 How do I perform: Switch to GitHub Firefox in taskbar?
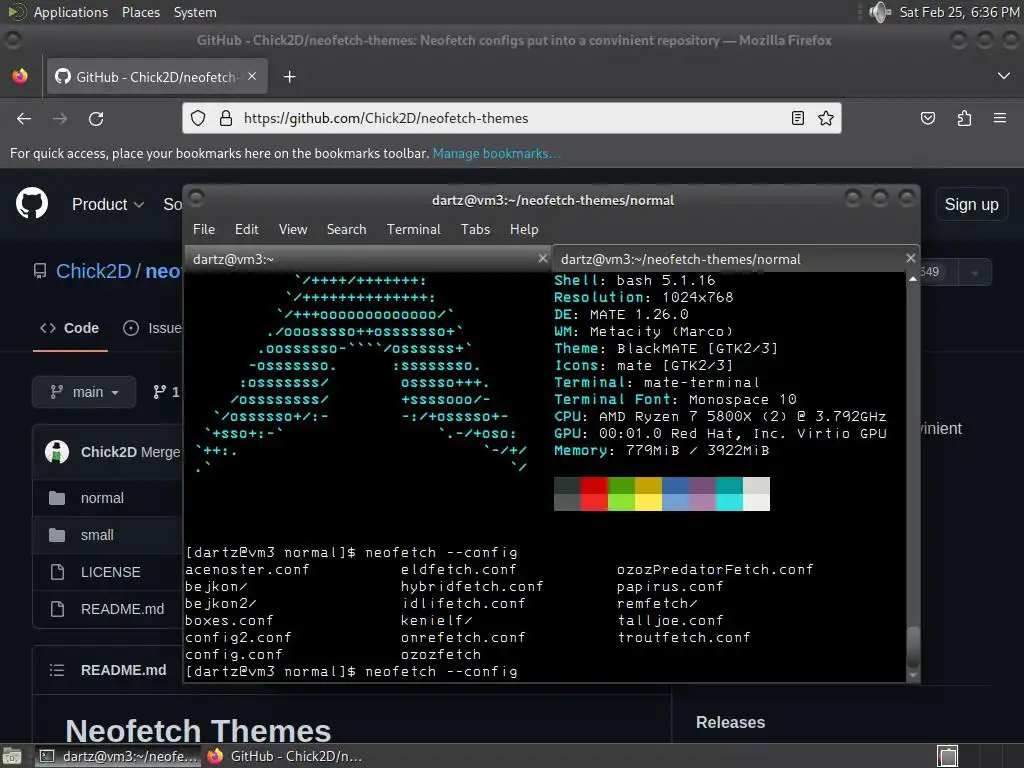[285, 756]
